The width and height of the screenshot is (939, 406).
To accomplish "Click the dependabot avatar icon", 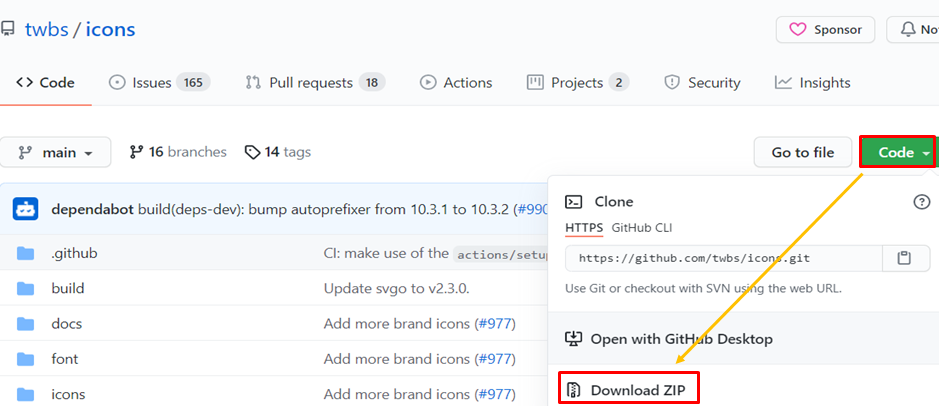I will click(x=26, y=209).
